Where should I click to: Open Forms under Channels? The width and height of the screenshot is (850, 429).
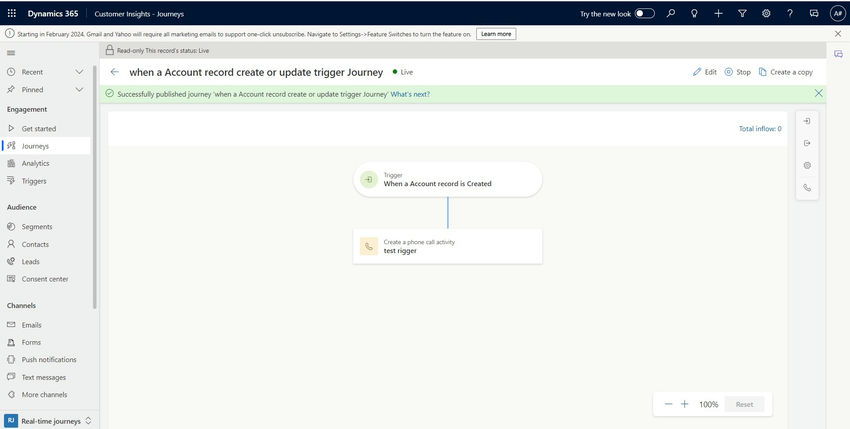coord(46,342)
